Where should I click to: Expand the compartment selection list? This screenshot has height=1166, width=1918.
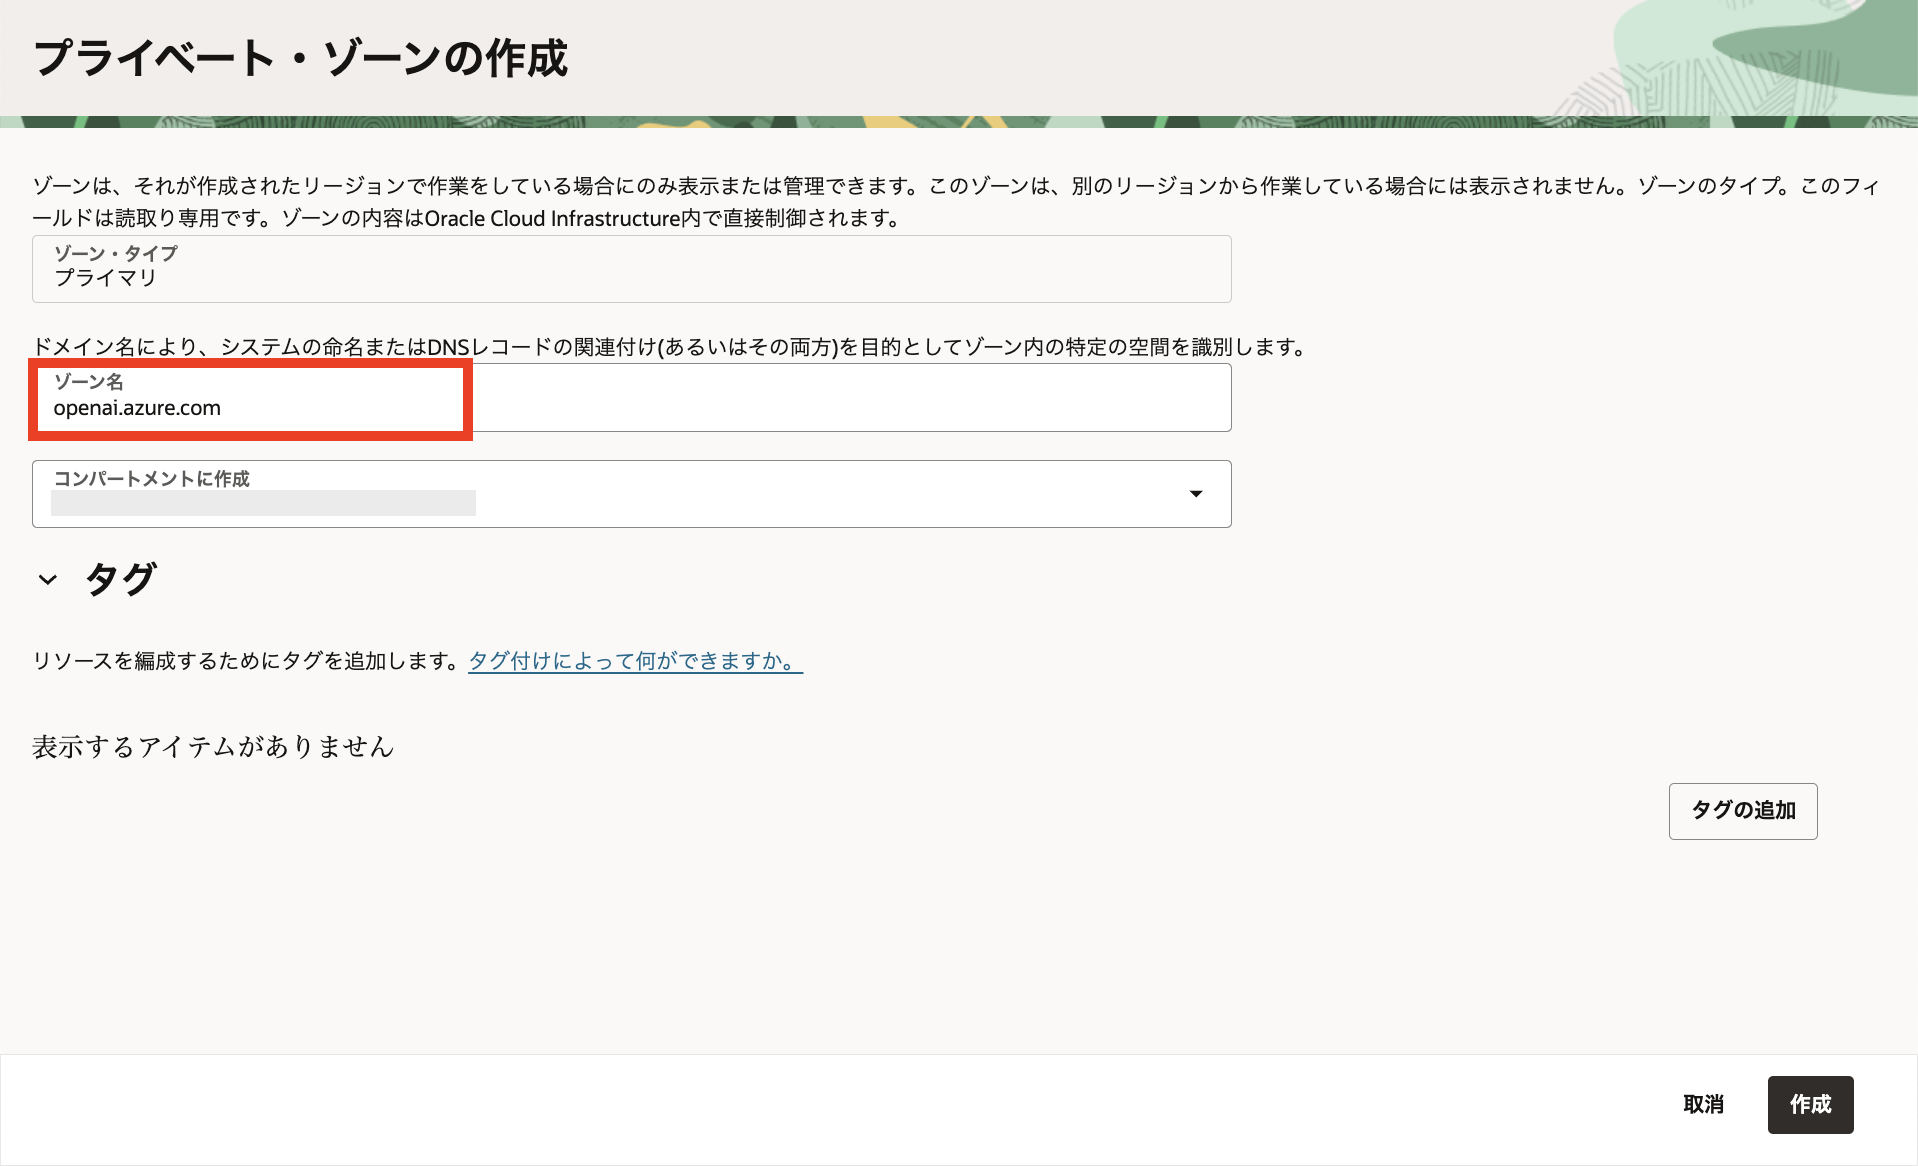pos(1196,493)
